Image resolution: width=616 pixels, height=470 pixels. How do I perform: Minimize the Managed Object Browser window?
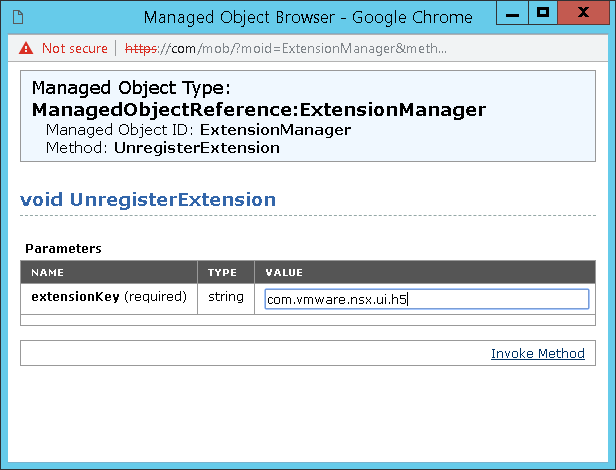pyautogui.click(x=512, y=13)
